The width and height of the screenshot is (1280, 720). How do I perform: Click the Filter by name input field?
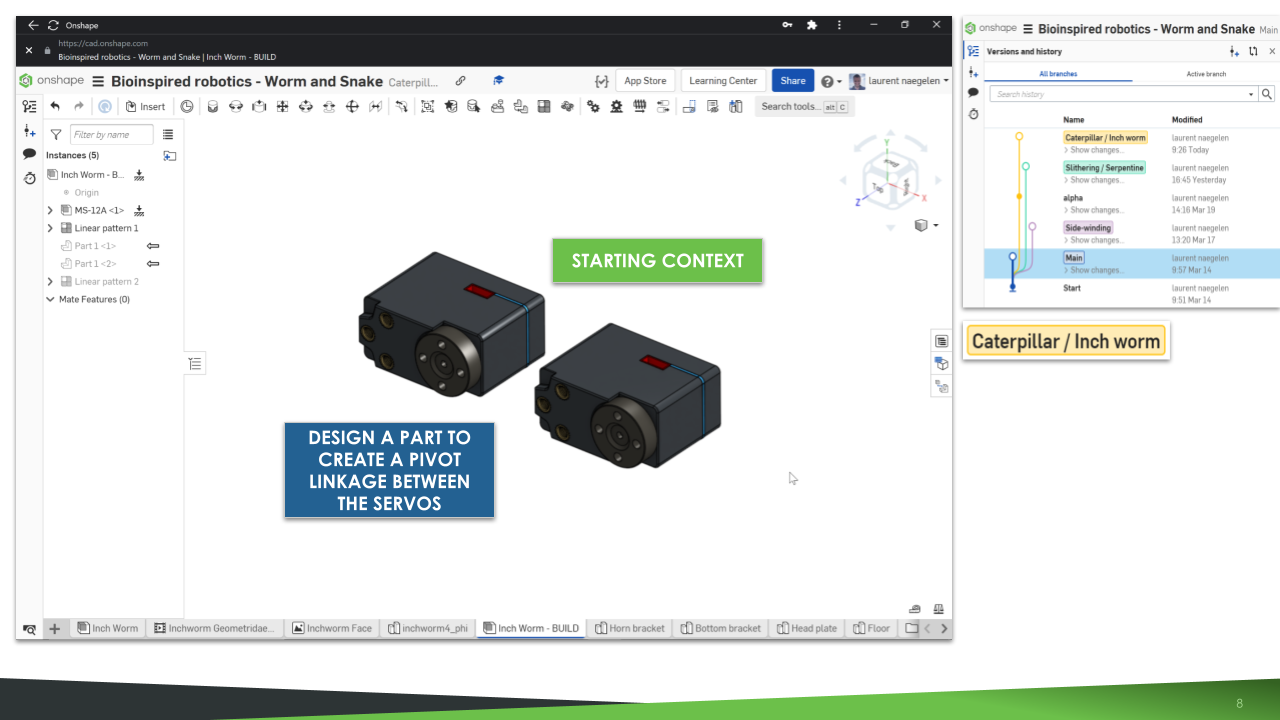coord(110,134)
